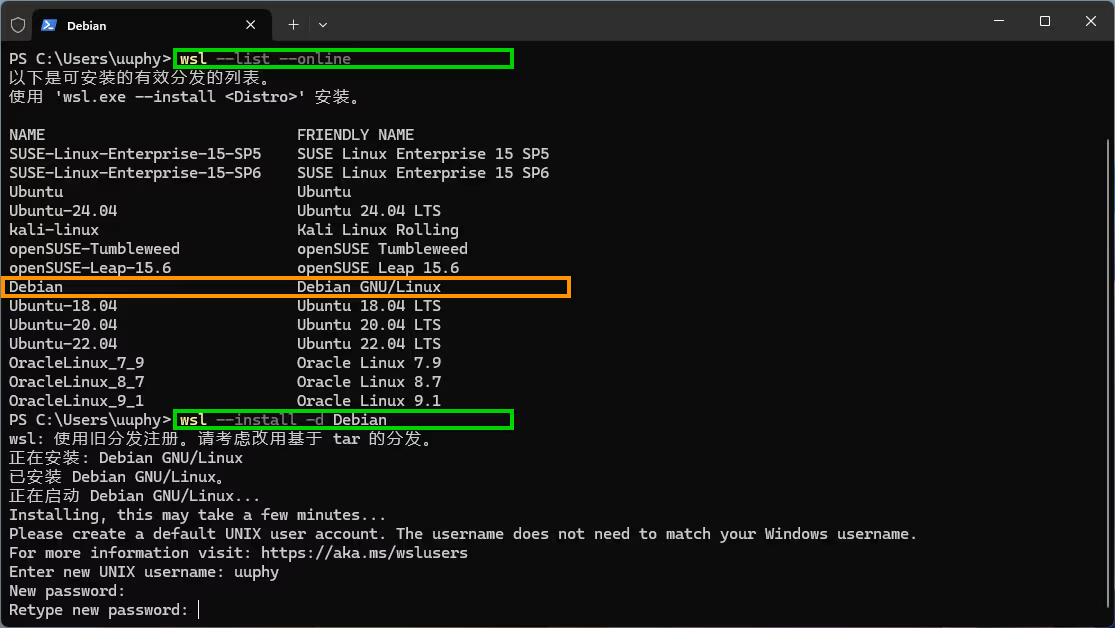The height and width of the screenshot is (628, 1115).
Task: Click 'Installing, this may take a few minutes...' line
Action: (x=198, y=515)
